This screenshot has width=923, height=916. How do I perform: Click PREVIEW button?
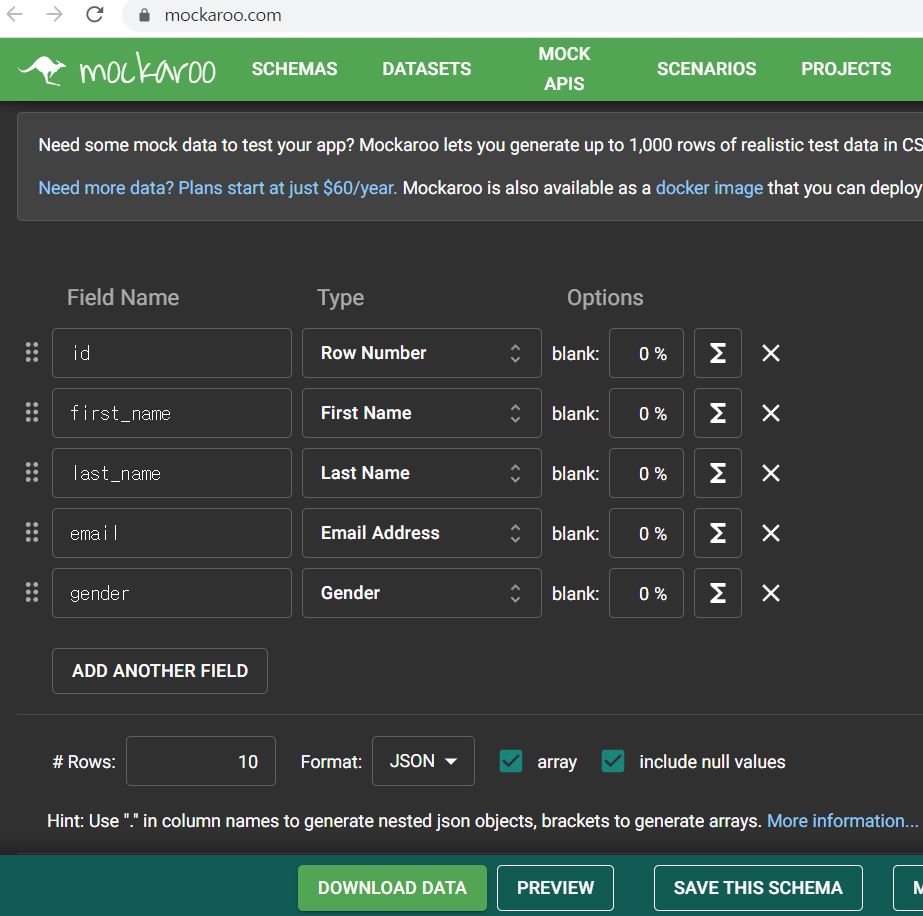tap(555, 887)
